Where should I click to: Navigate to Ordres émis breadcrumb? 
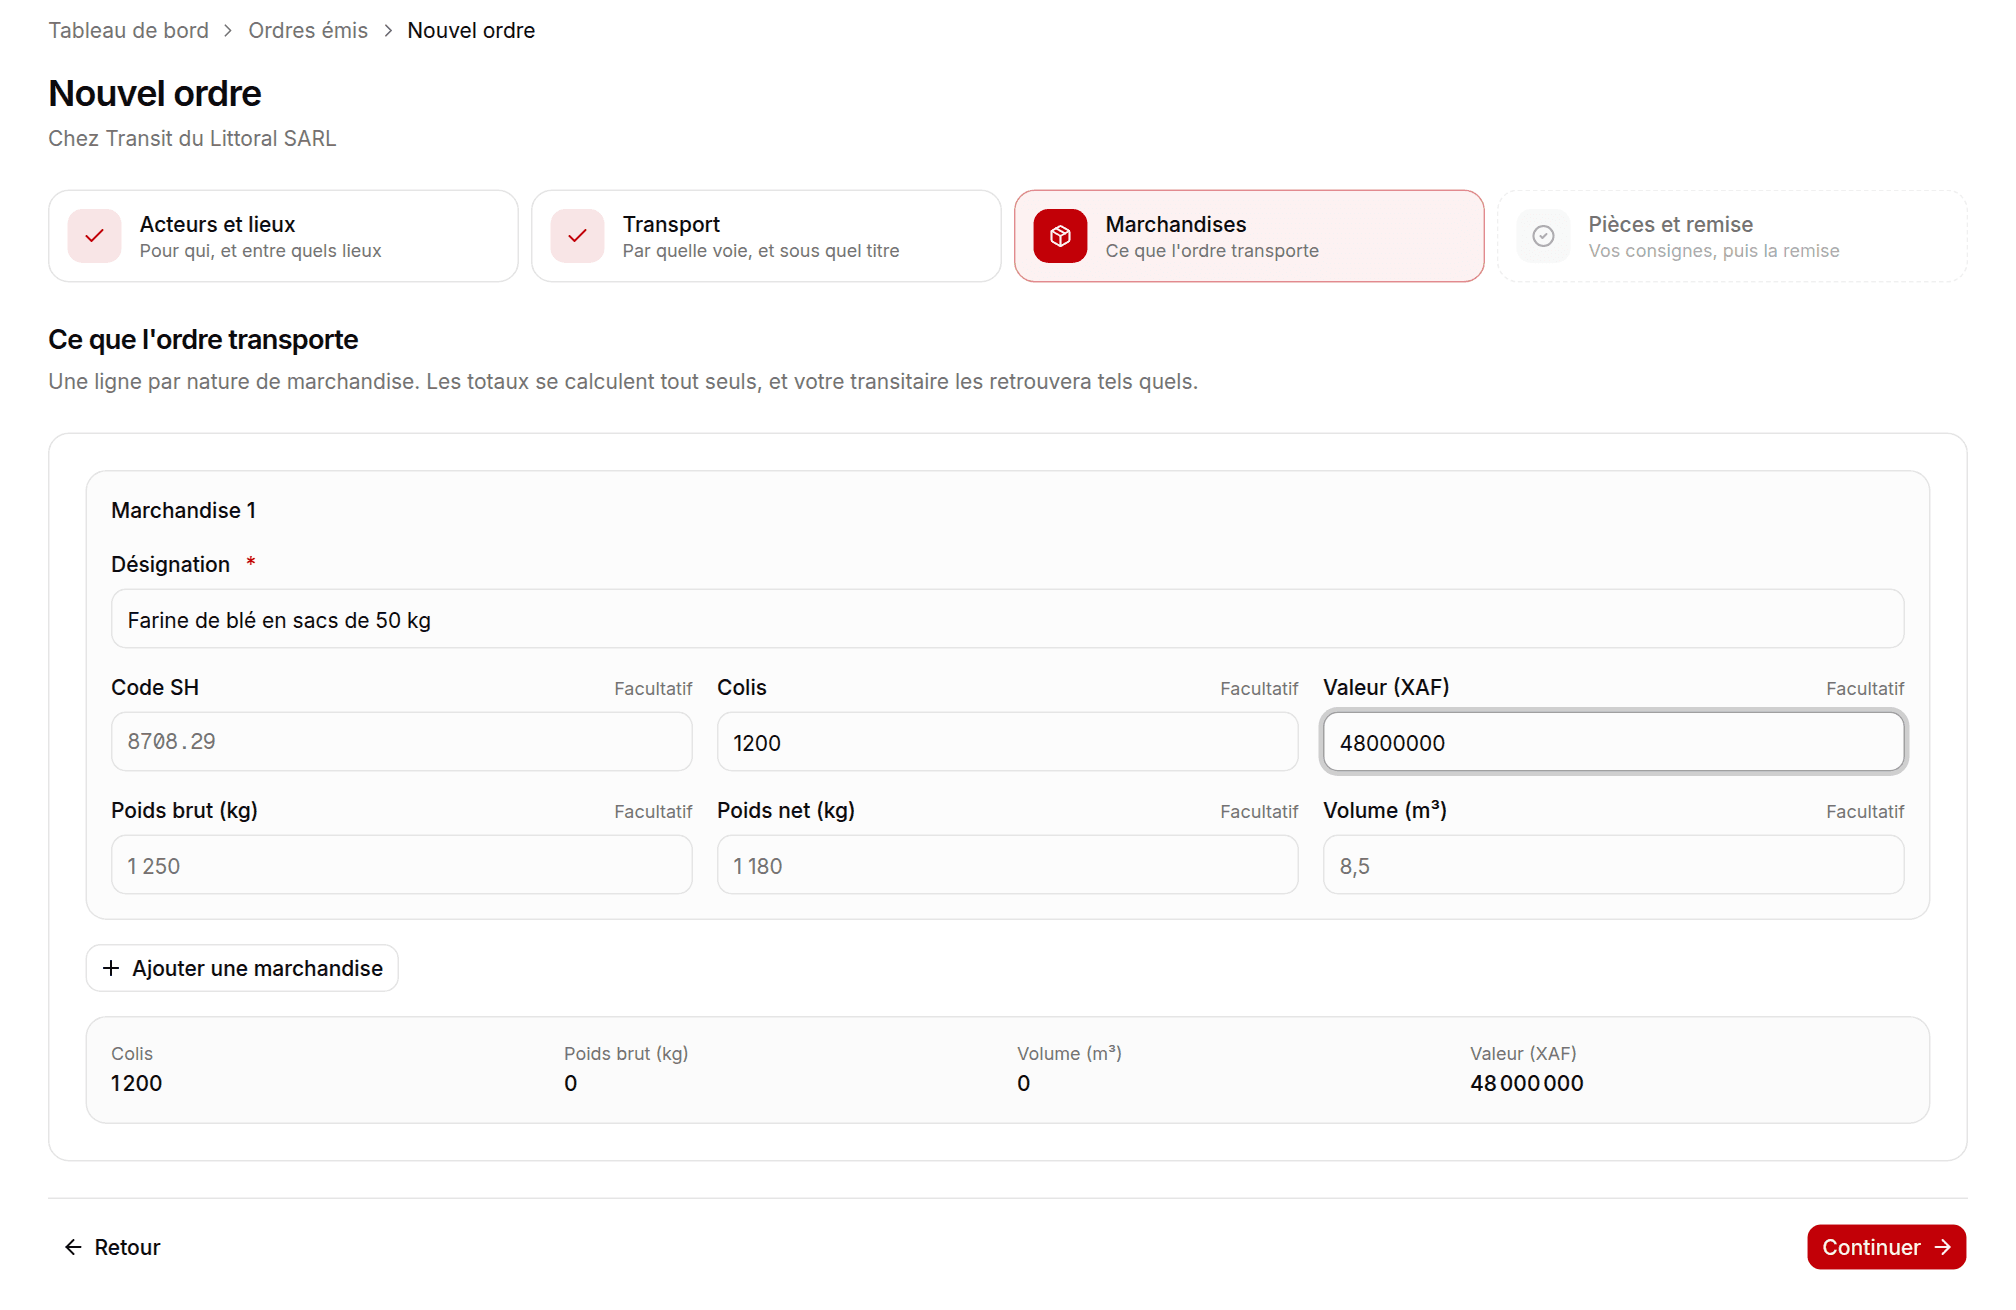point(308,31)
